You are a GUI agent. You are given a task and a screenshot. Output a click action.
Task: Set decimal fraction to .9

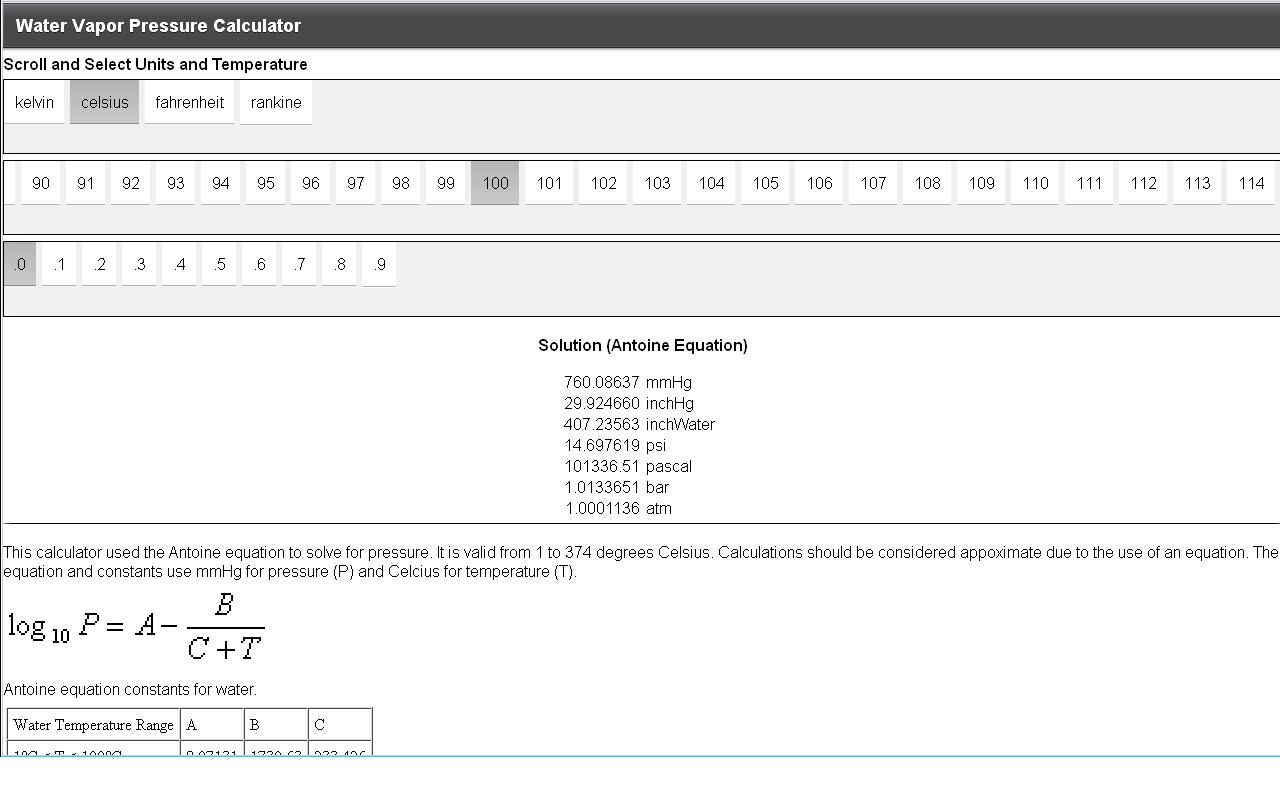[x=379, y=264]
